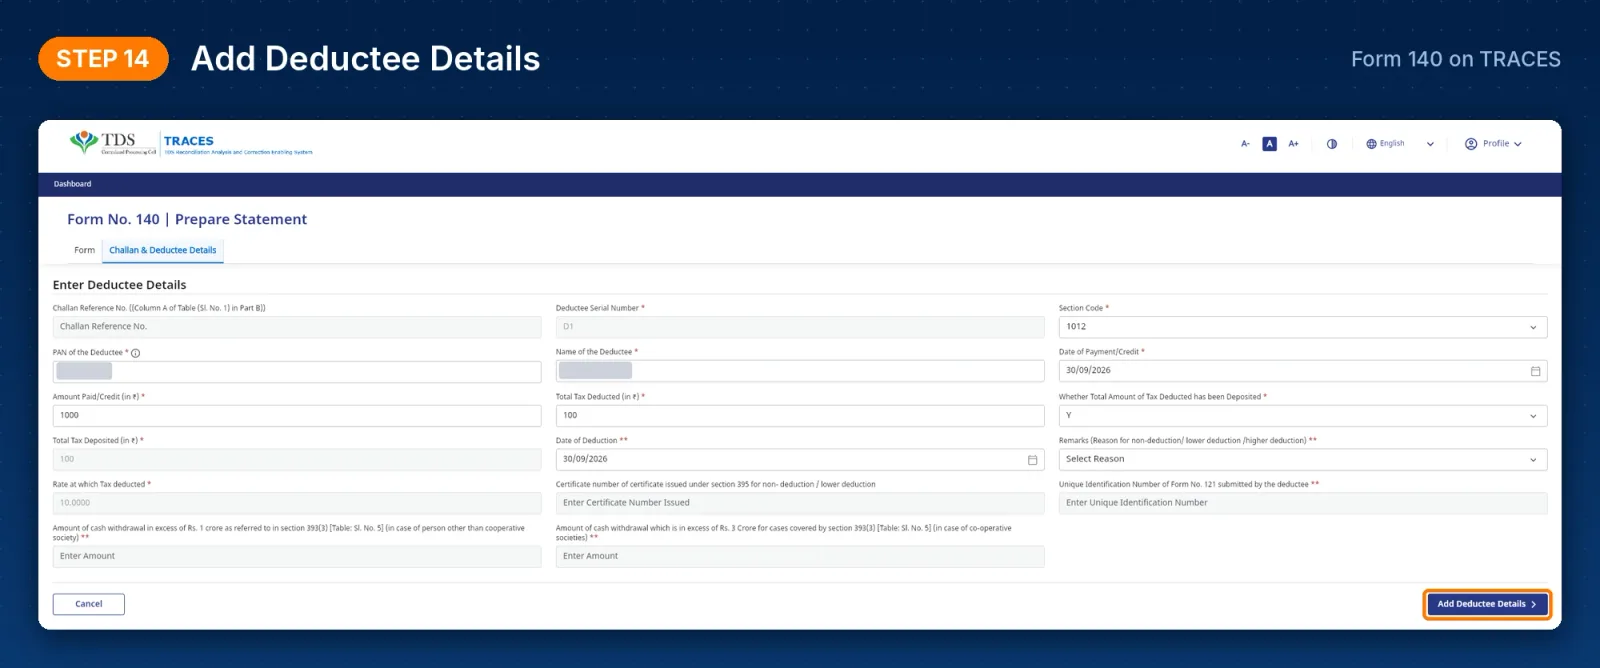The width and height of the screenshot is (1600, 668).
Task: Click Name of the Deductee input
Action: [800, 371]
